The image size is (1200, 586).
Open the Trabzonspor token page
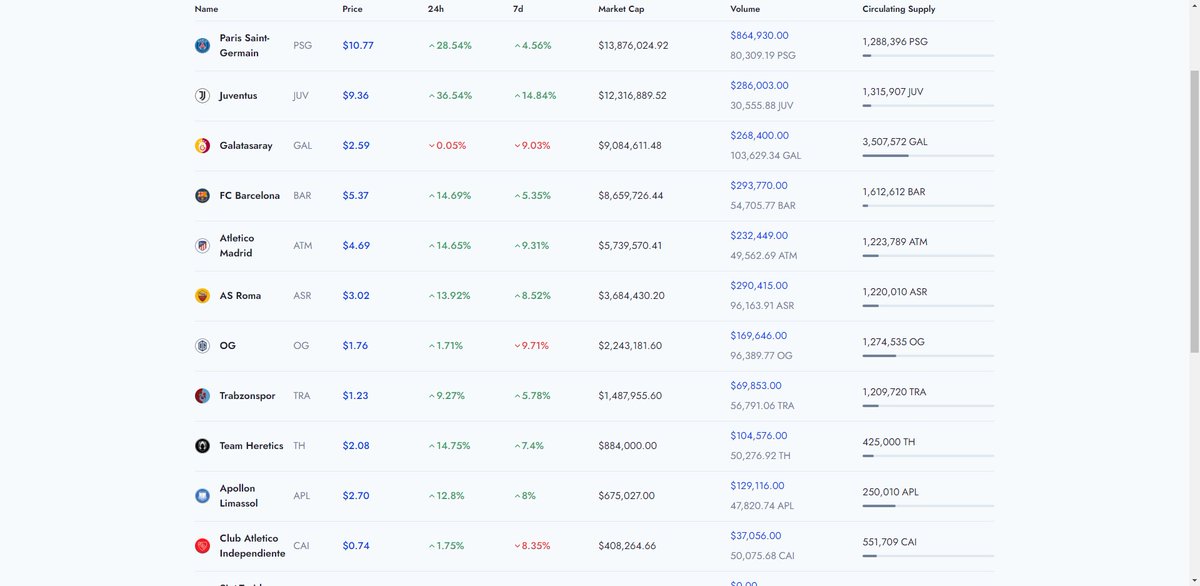(247, 396)
